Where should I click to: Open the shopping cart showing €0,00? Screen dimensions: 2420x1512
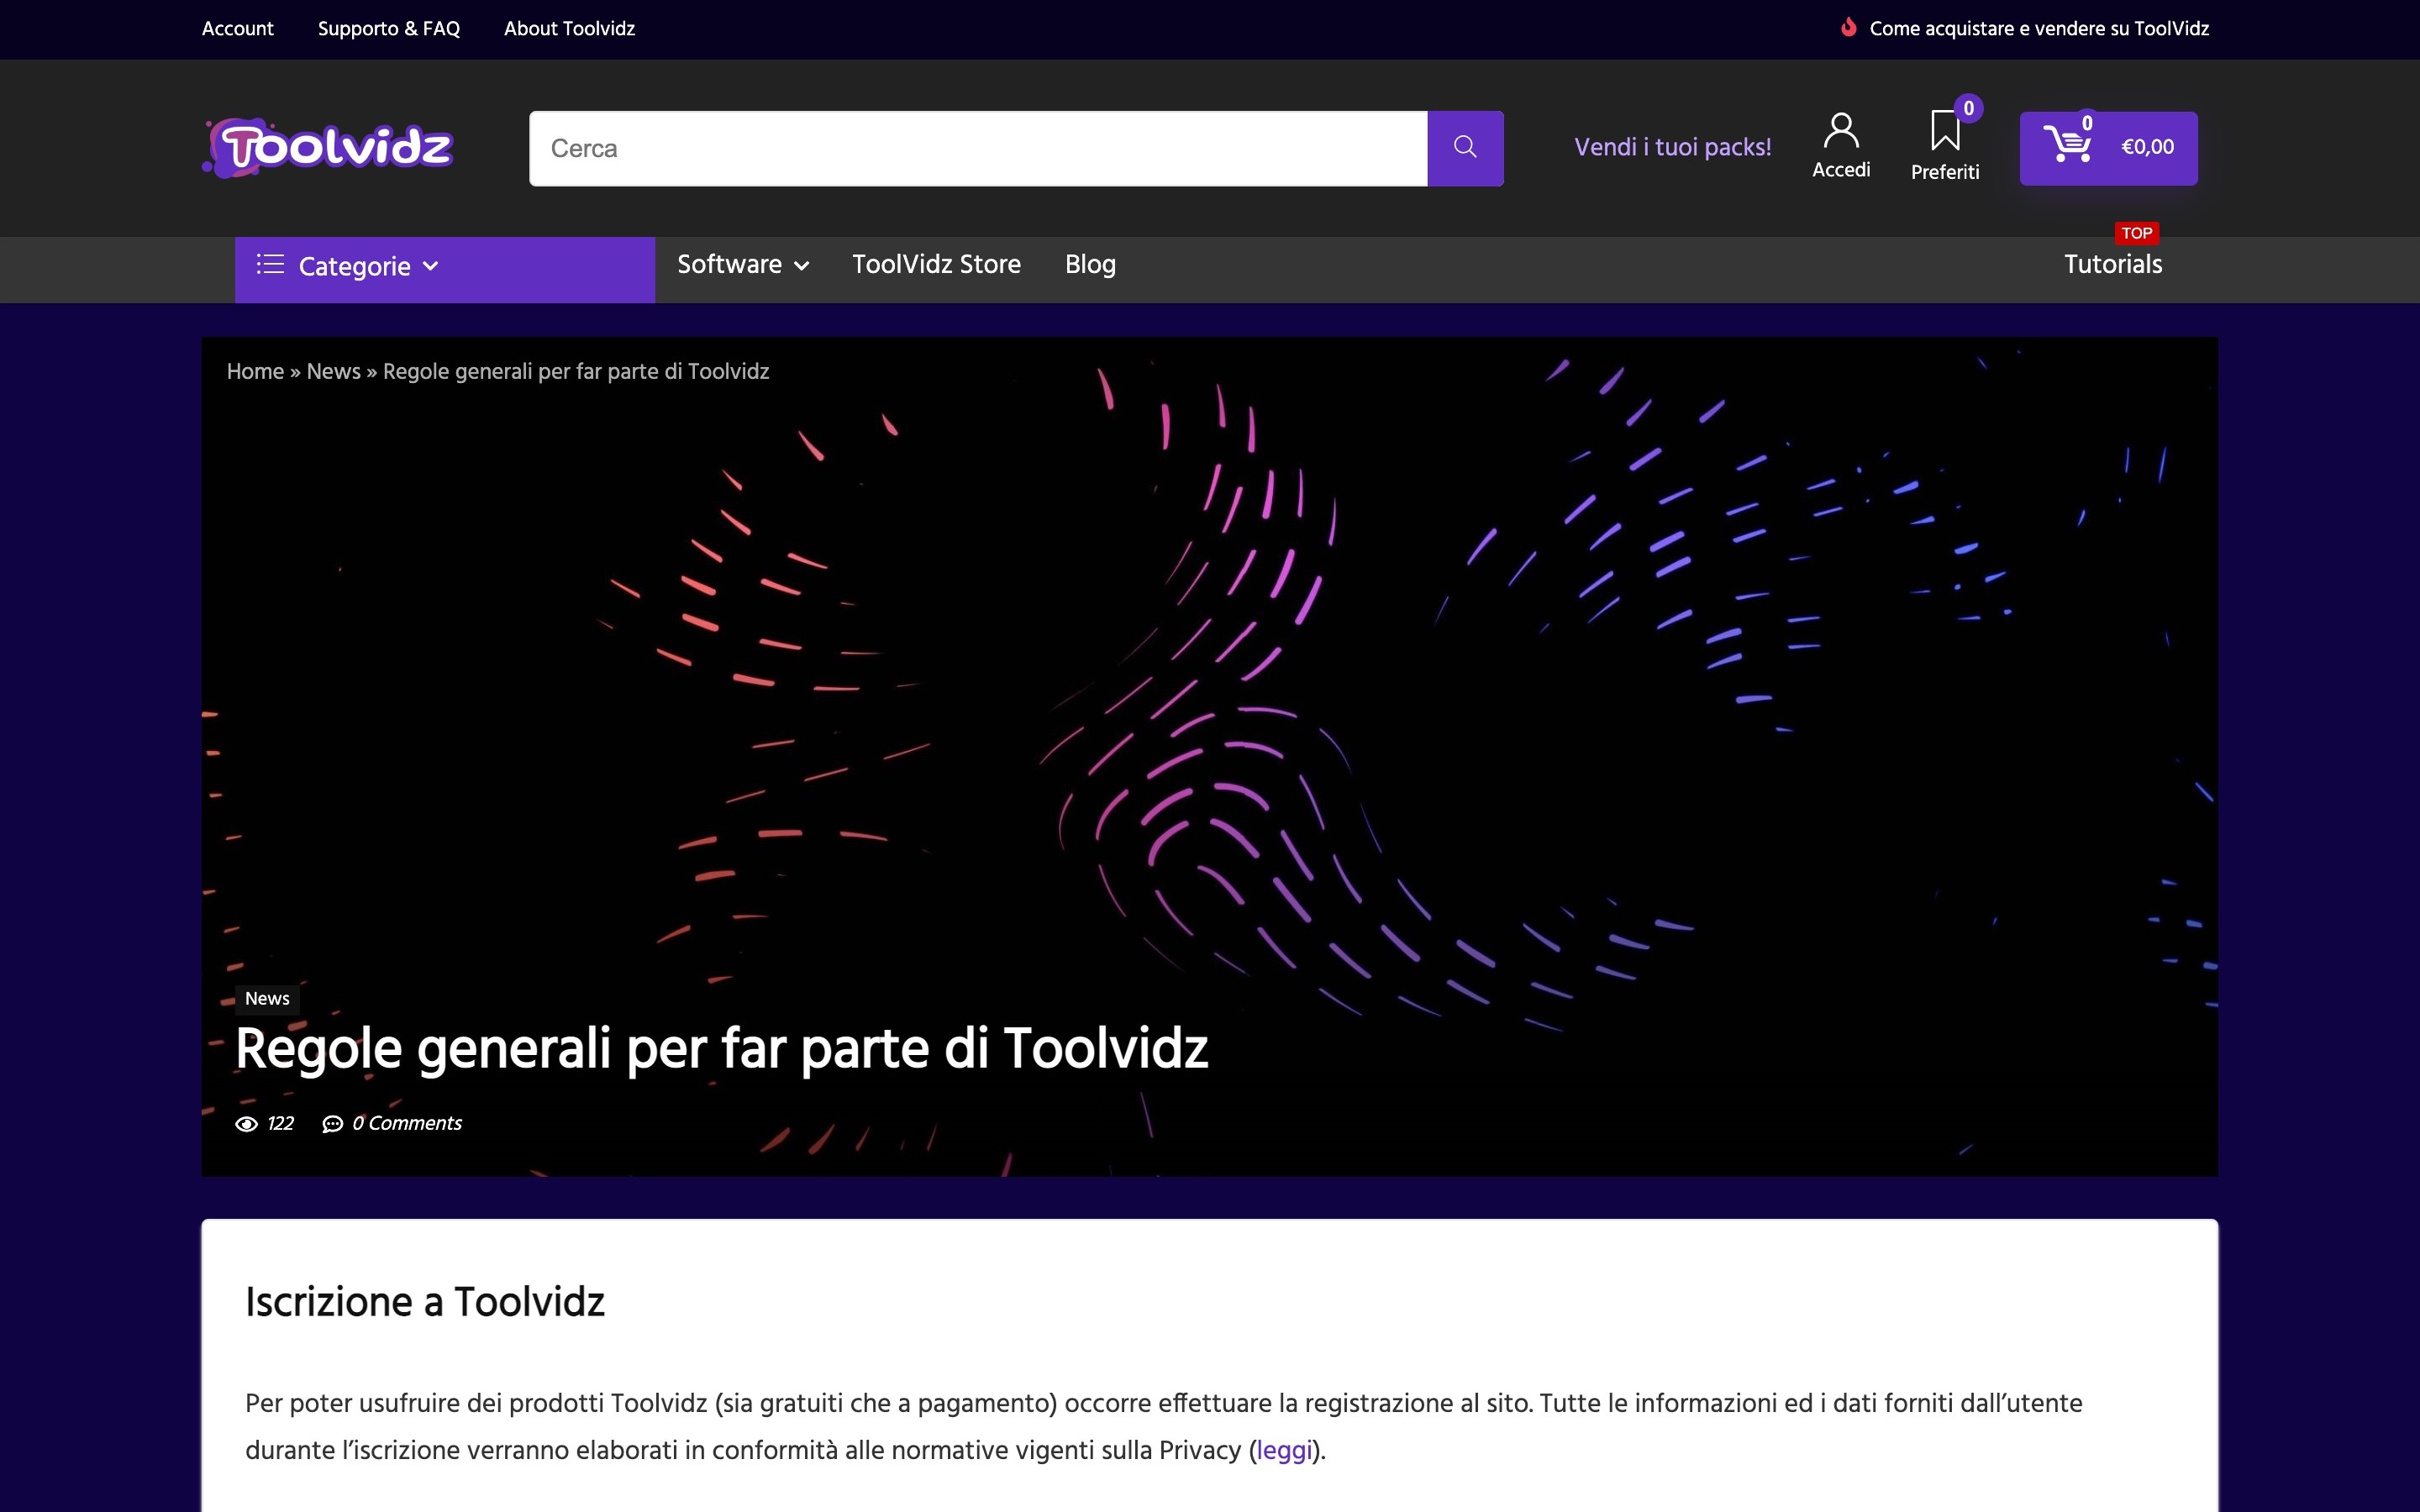click(x=2108, y=148)
